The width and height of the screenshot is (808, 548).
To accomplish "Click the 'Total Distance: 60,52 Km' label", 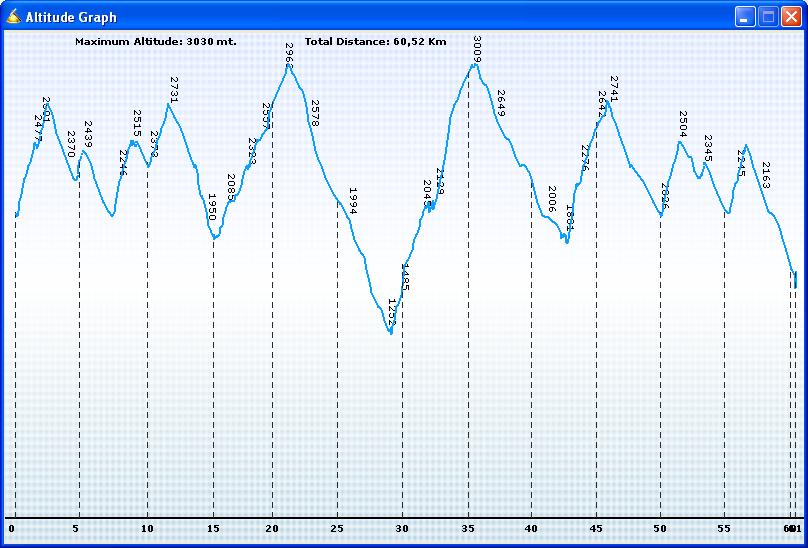I will point(375,42).
